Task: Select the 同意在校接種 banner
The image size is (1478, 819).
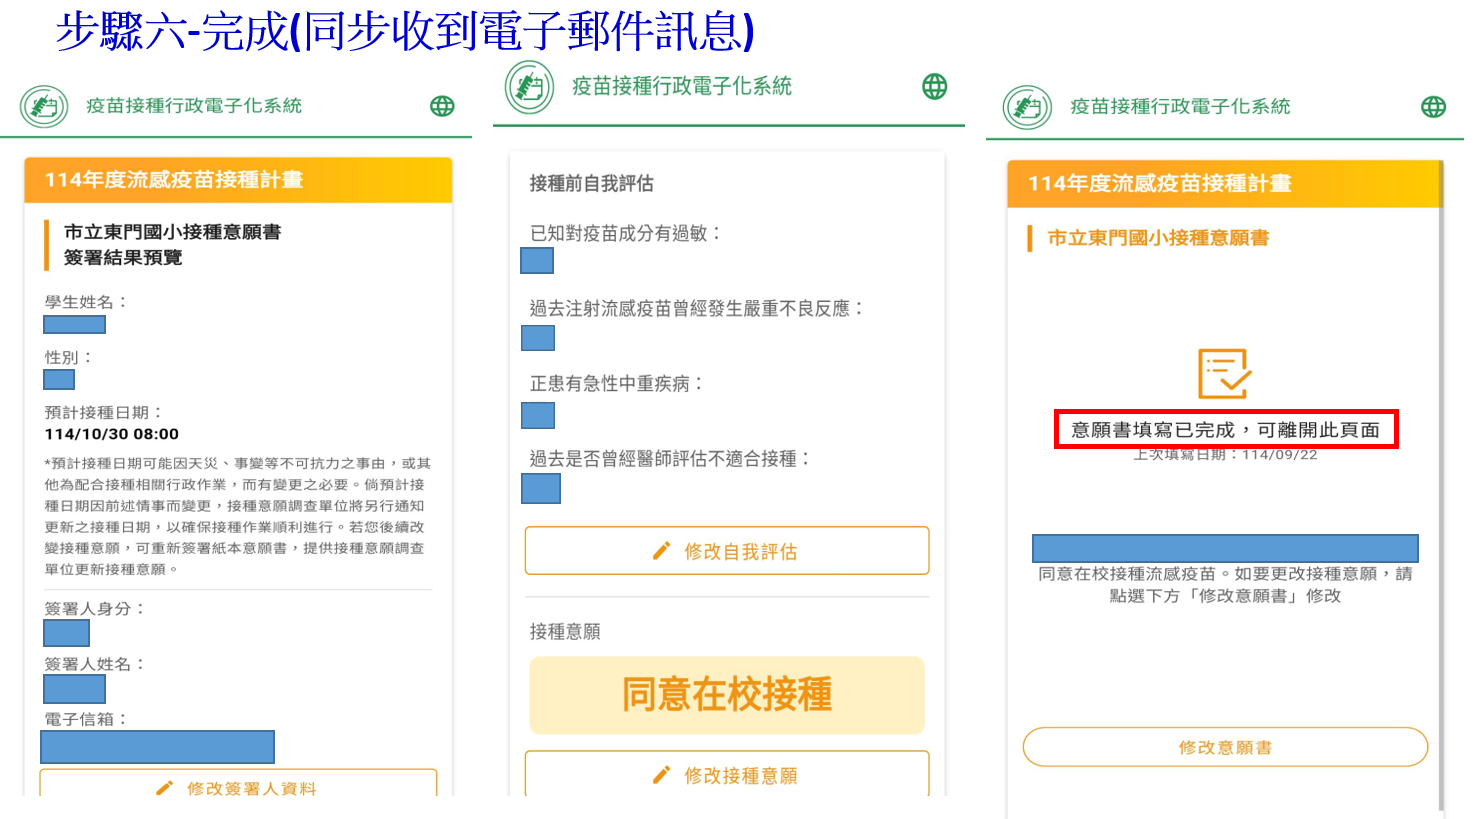Action: (727, 695)
